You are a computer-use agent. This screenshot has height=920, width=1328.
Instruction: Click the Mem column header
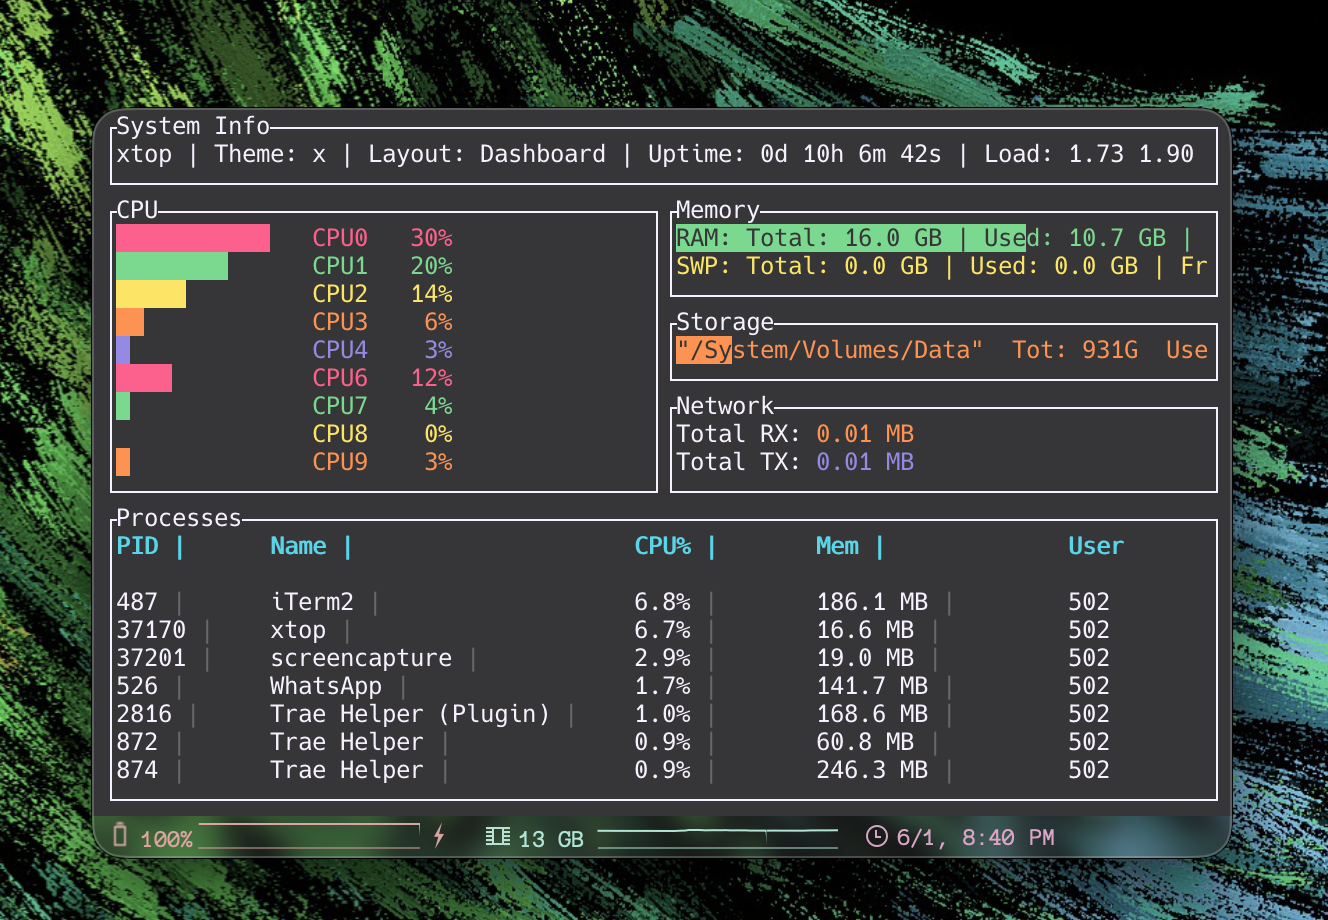coord(837,546)
